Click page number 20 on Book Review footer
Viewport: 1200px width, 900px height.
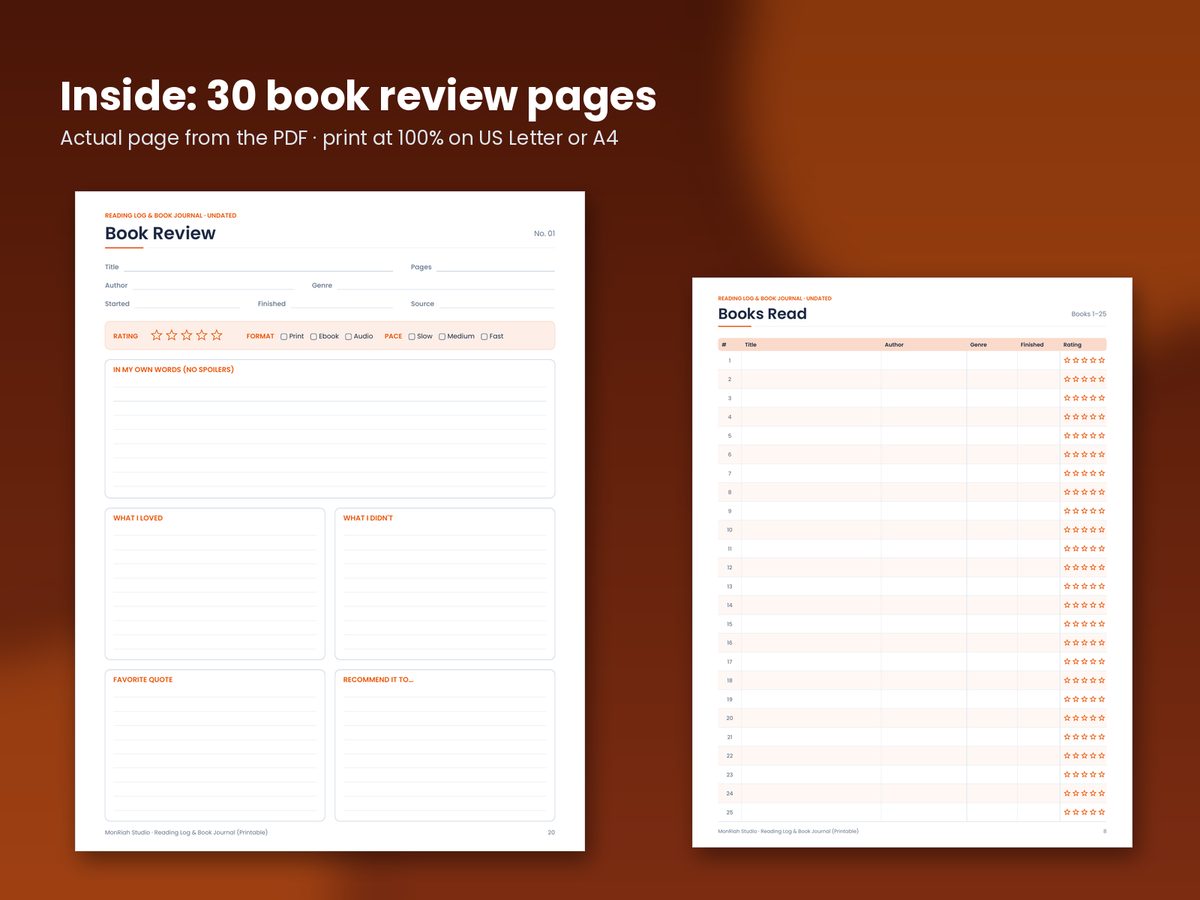click(551, 832)
